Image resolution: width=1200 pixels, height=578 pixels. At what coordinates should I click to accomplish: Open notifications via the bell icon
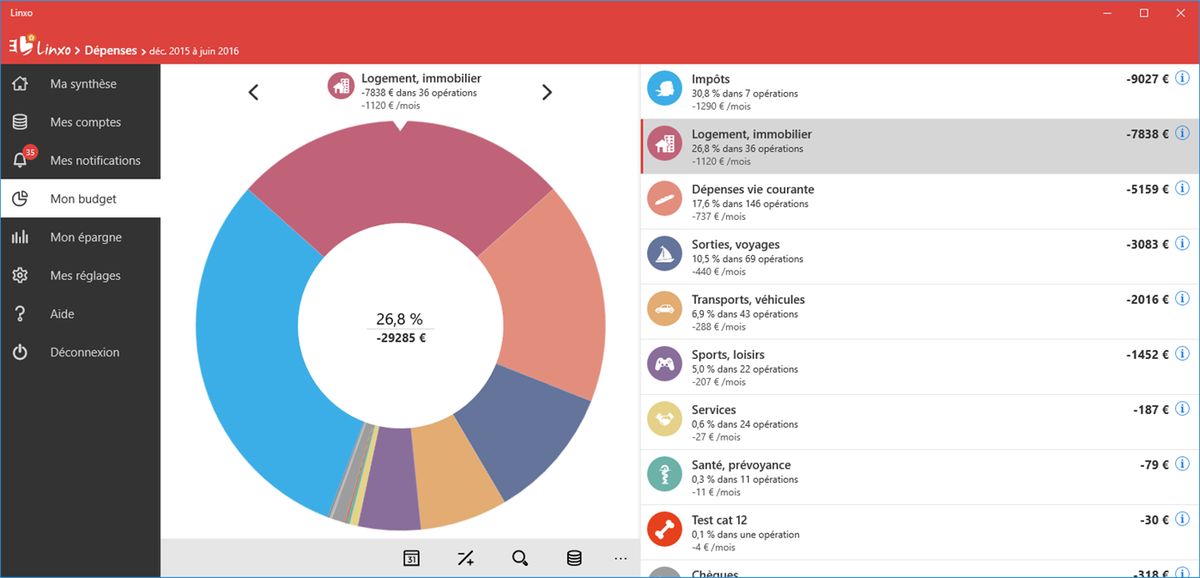click(21, 160)
